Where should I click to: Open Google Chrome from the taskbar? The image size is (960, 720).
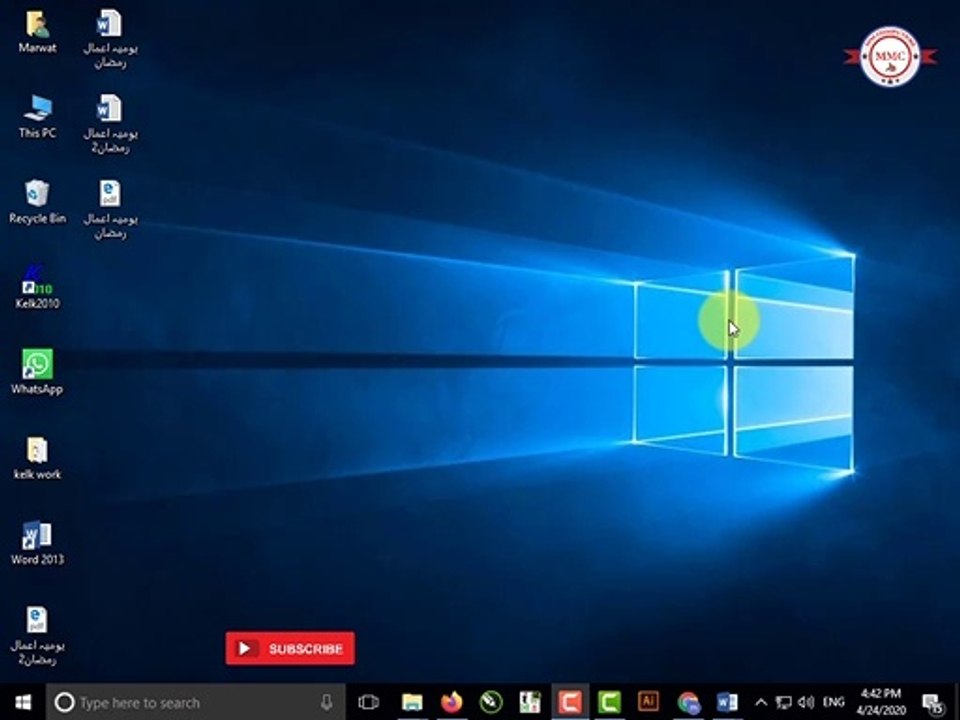[688, 702]
